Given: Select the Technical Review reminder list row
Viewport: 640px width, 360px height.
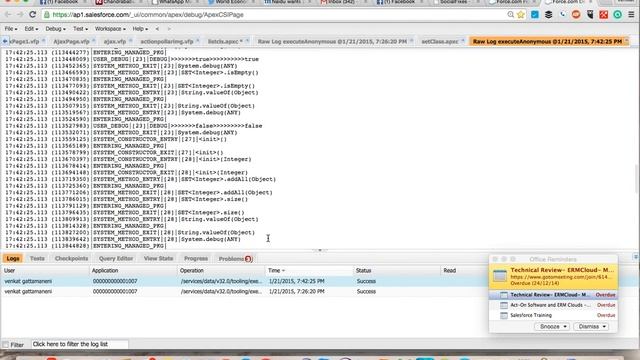Looking at the screenshot, I should 553,295.
